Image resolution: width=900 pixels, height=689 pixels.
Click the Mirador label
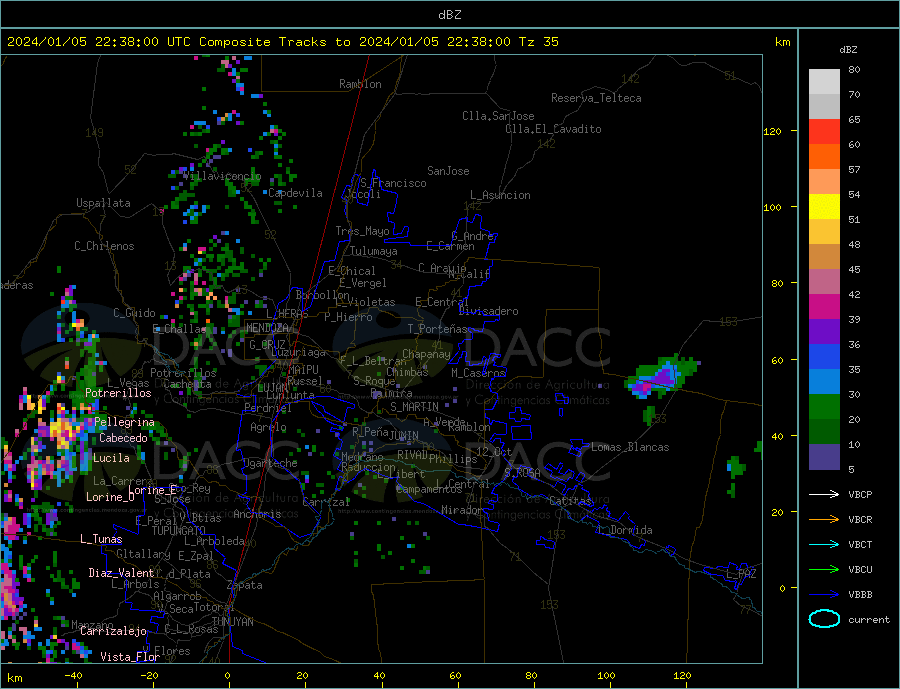click(x=462, y=510)
